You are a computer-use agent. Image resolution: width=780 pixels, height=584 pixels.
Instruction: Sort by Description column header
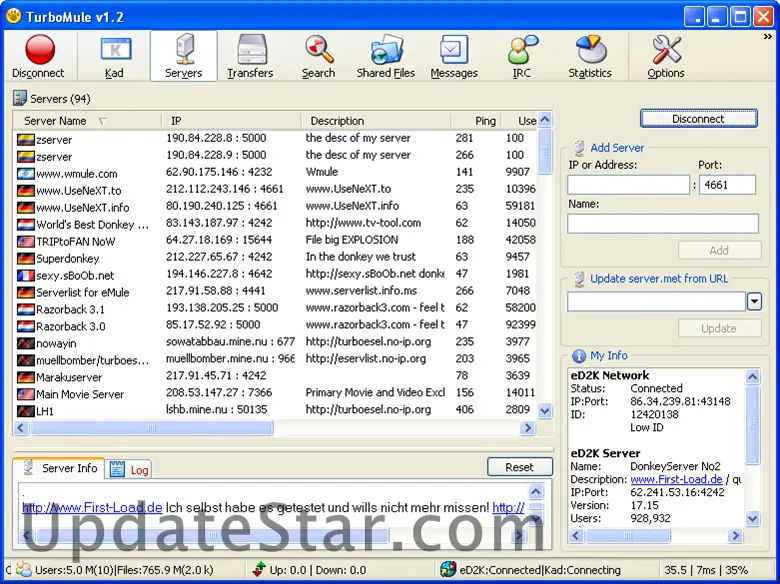(x=376, y=121)
